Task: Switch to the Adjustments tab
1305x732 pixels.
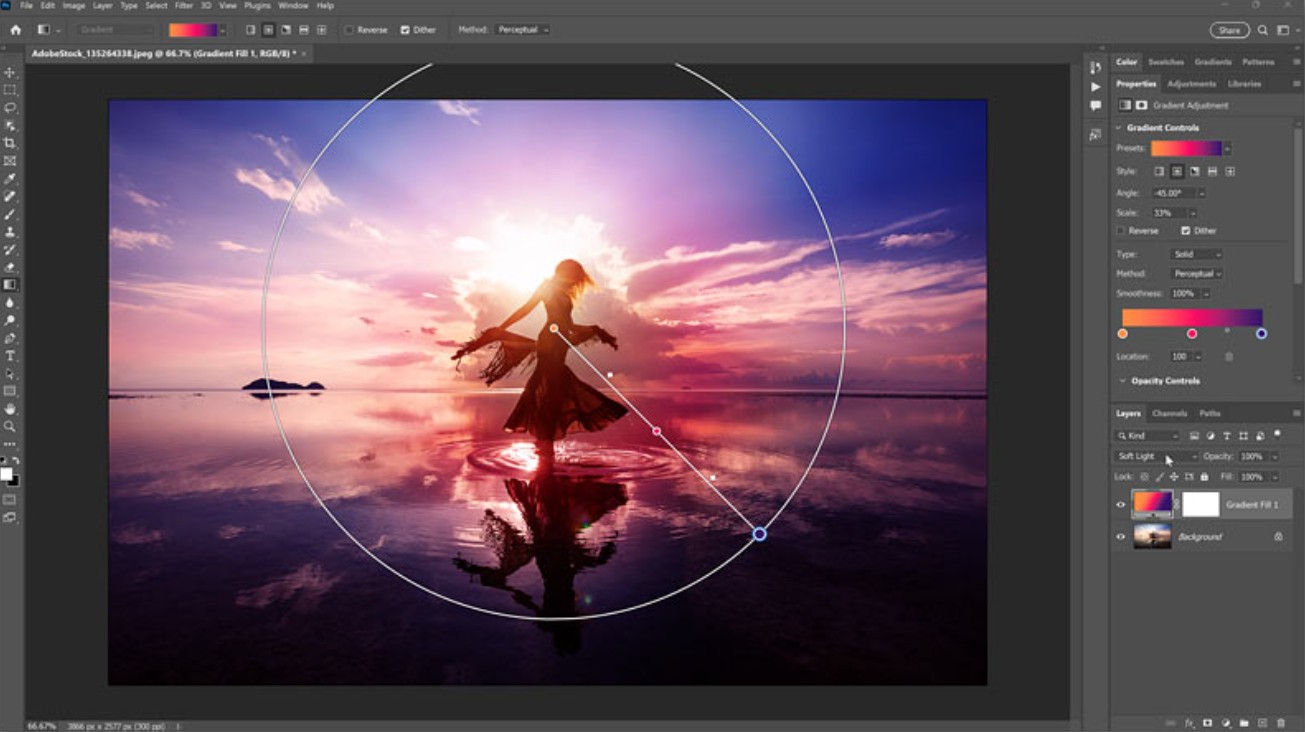Action: click(1191, 84)
